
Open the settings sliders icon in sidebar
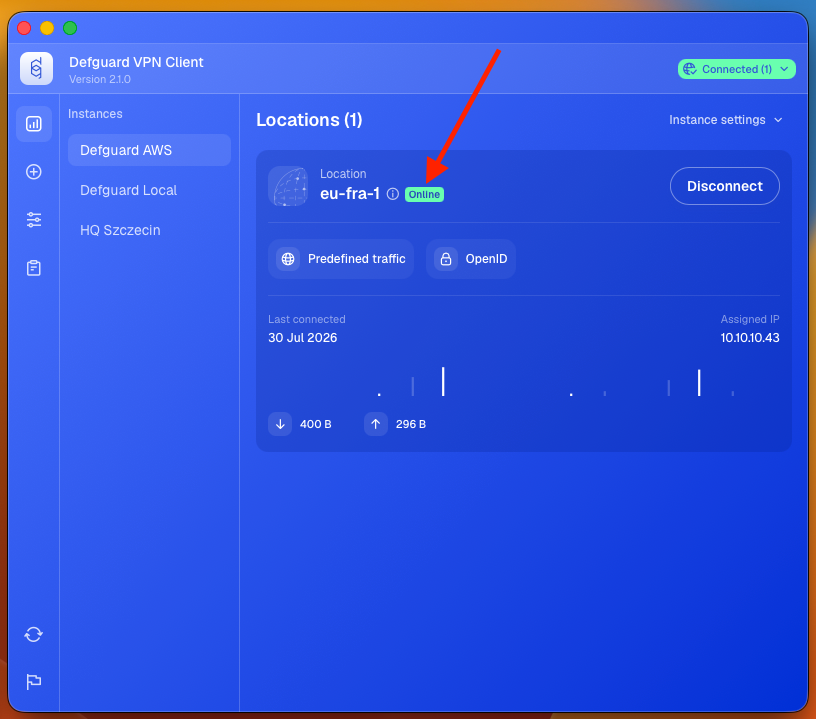(x=34, y=220)
